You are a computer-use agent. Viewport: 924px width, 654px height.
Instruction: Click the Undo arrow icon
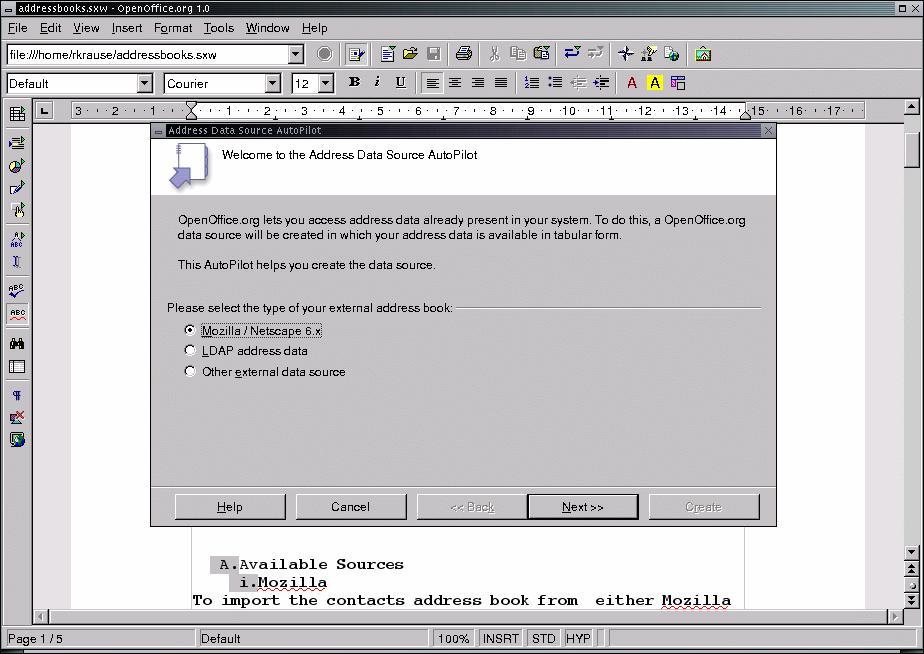572,54
